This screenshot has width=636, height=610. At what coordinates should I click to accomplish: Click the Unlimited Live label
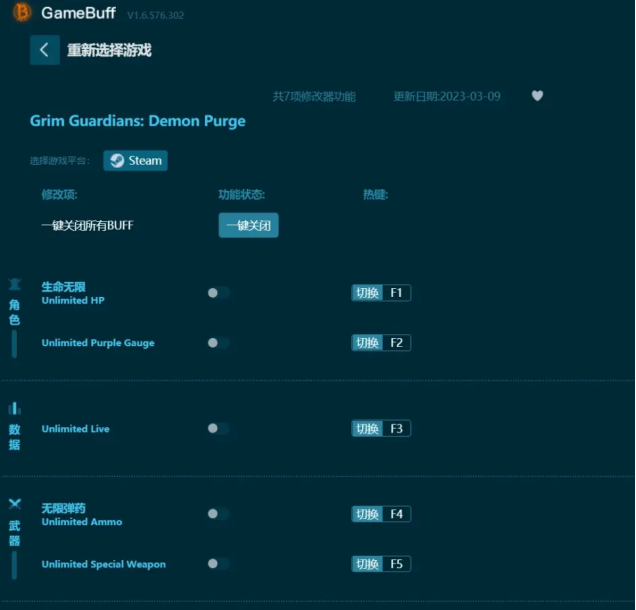pos(75,429)
